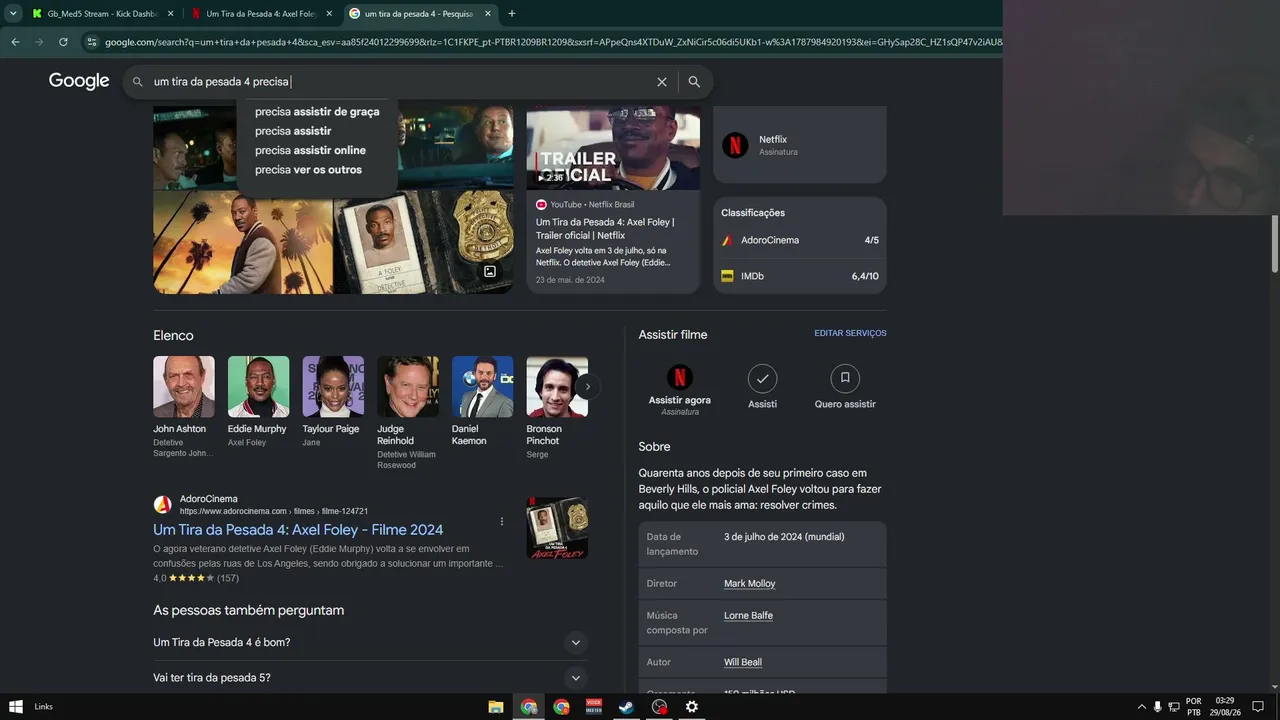The height and width of the screenshot is (720, 1280).
Task: Click the Netflix Assinatura provider card
Action: [x=800, y=145]
